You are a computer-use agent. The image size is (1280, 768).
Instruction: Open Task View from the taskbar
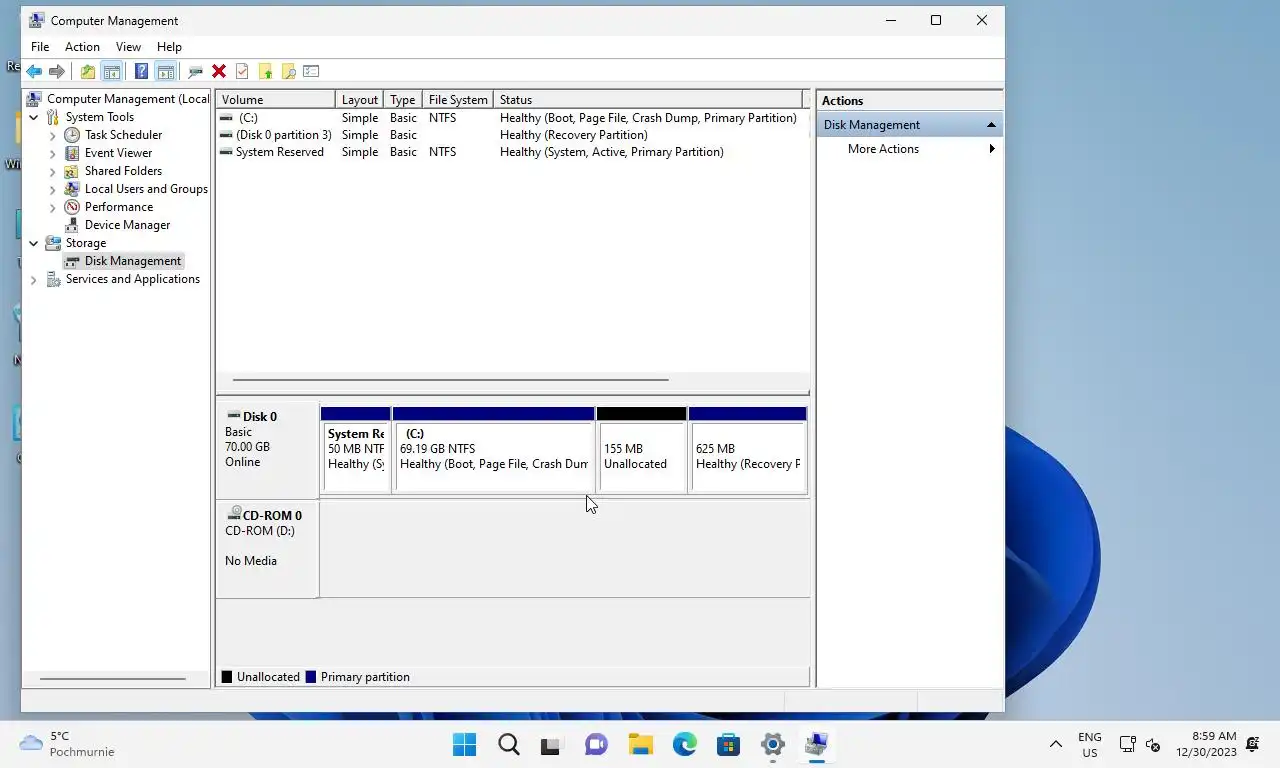(551, 744)
